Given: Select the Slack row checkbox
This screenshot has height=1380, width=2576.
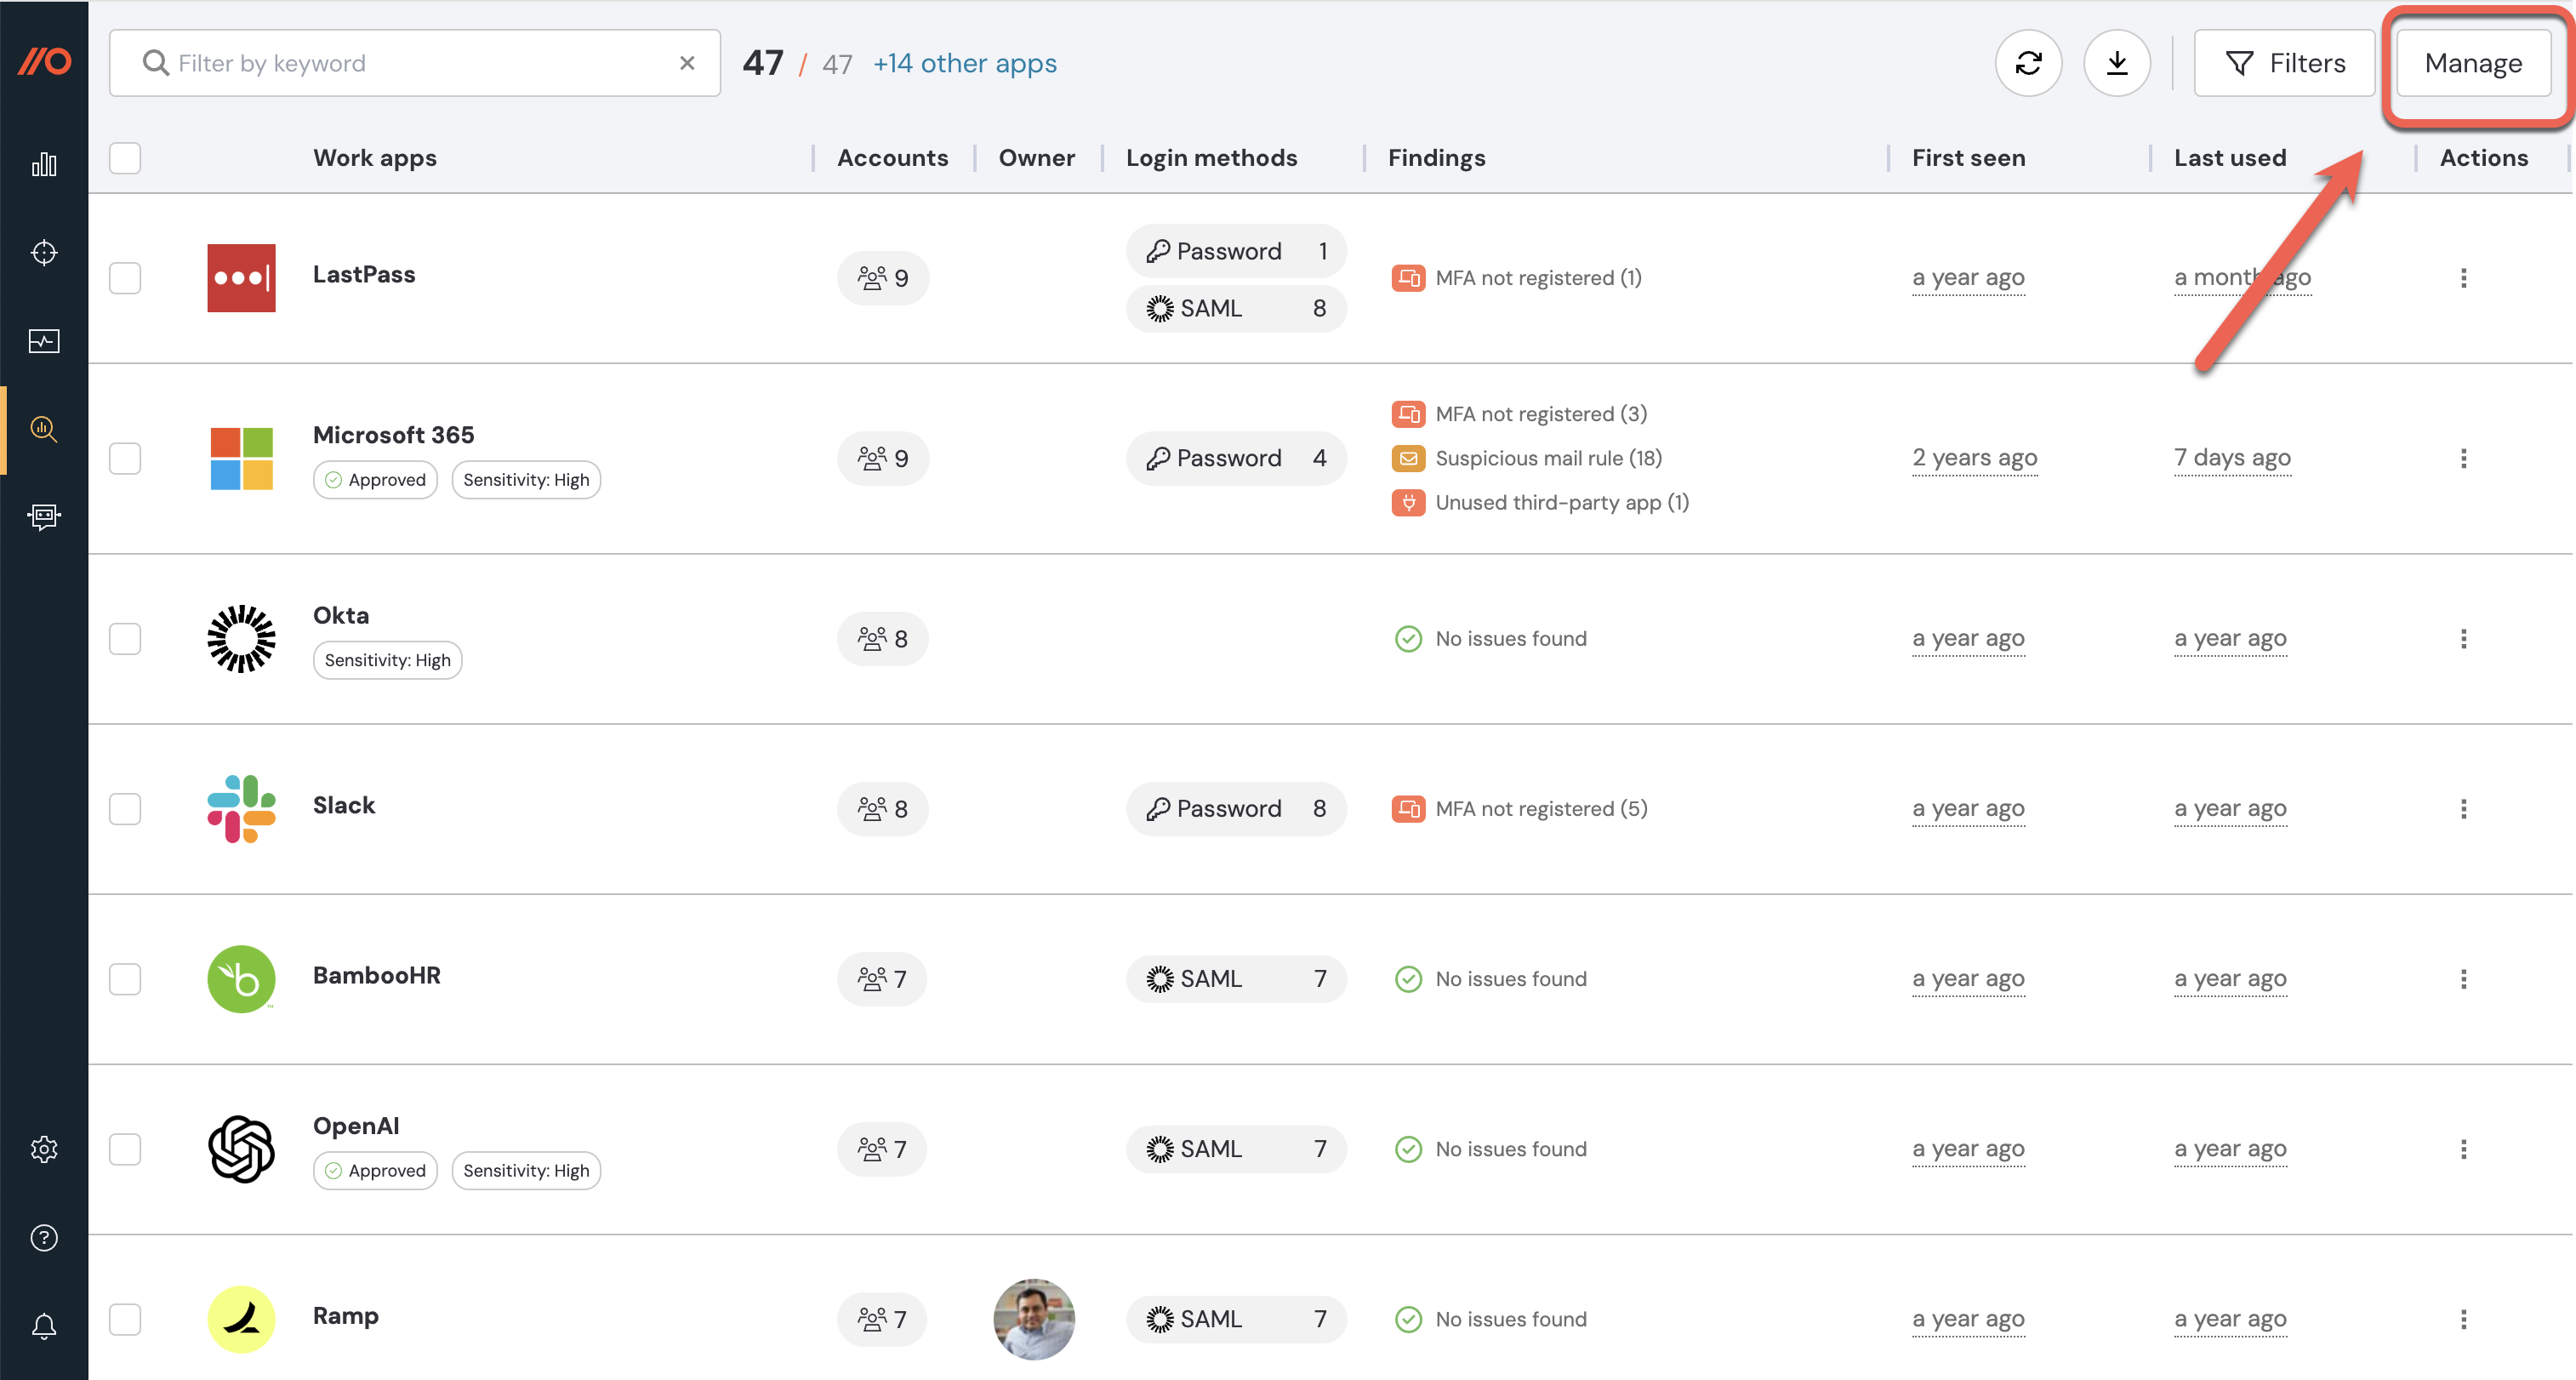Looking at the screenshot, I should coord(125,808).
